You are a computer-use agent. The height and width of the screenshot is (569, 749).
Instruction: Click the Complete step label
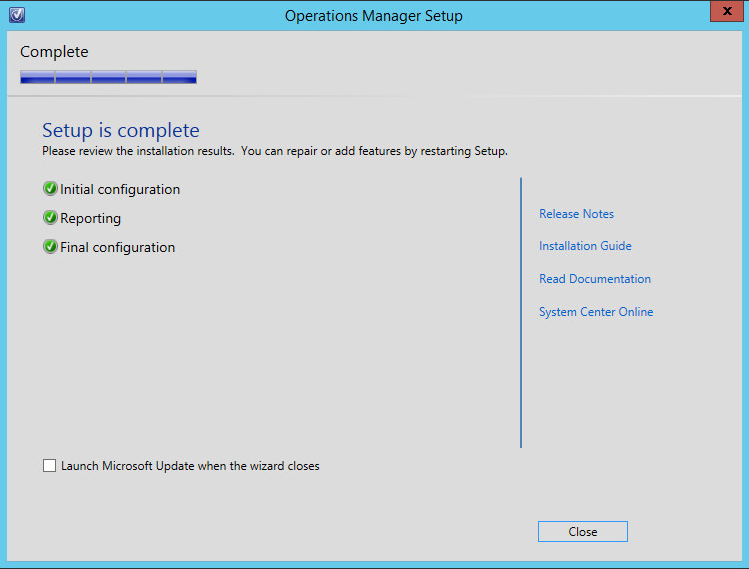click(54, 52)
